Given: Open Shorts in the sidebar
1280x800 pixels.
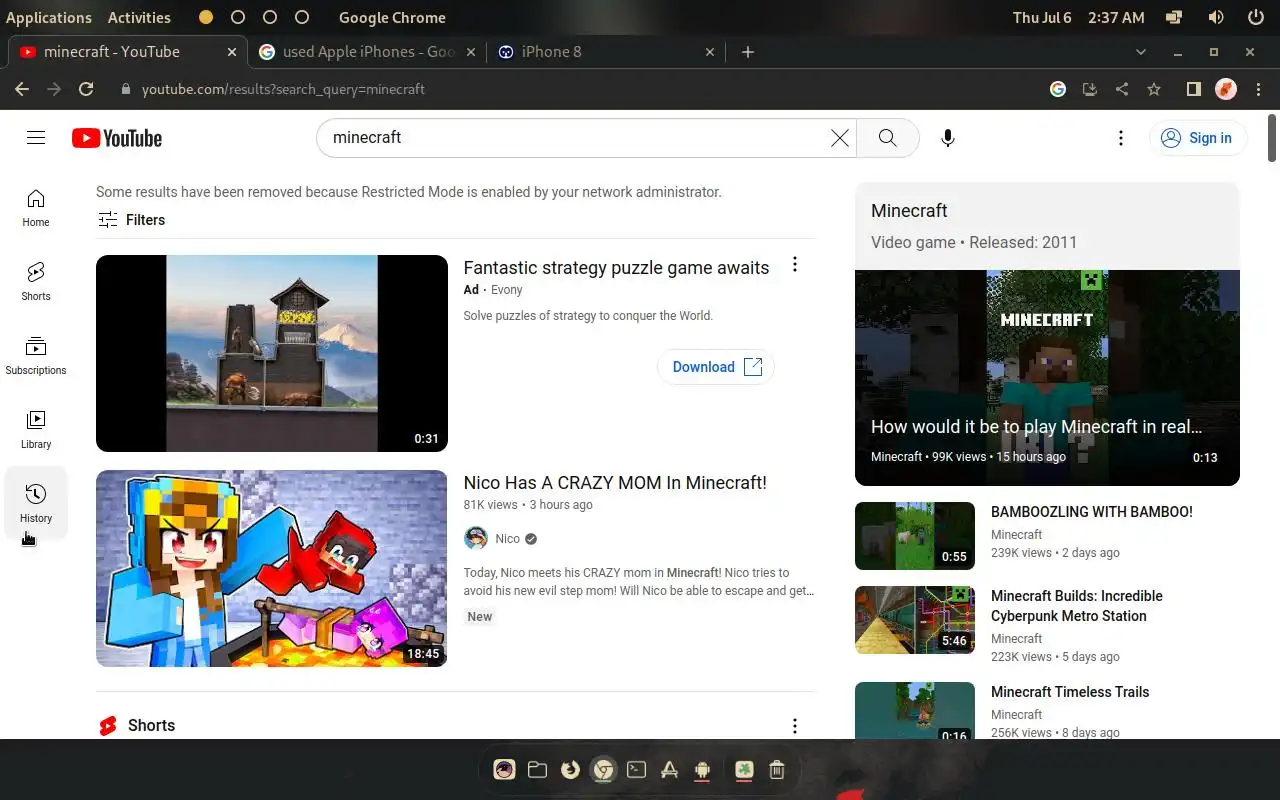Looking at the screenshot, I should (x=36, y=282).
